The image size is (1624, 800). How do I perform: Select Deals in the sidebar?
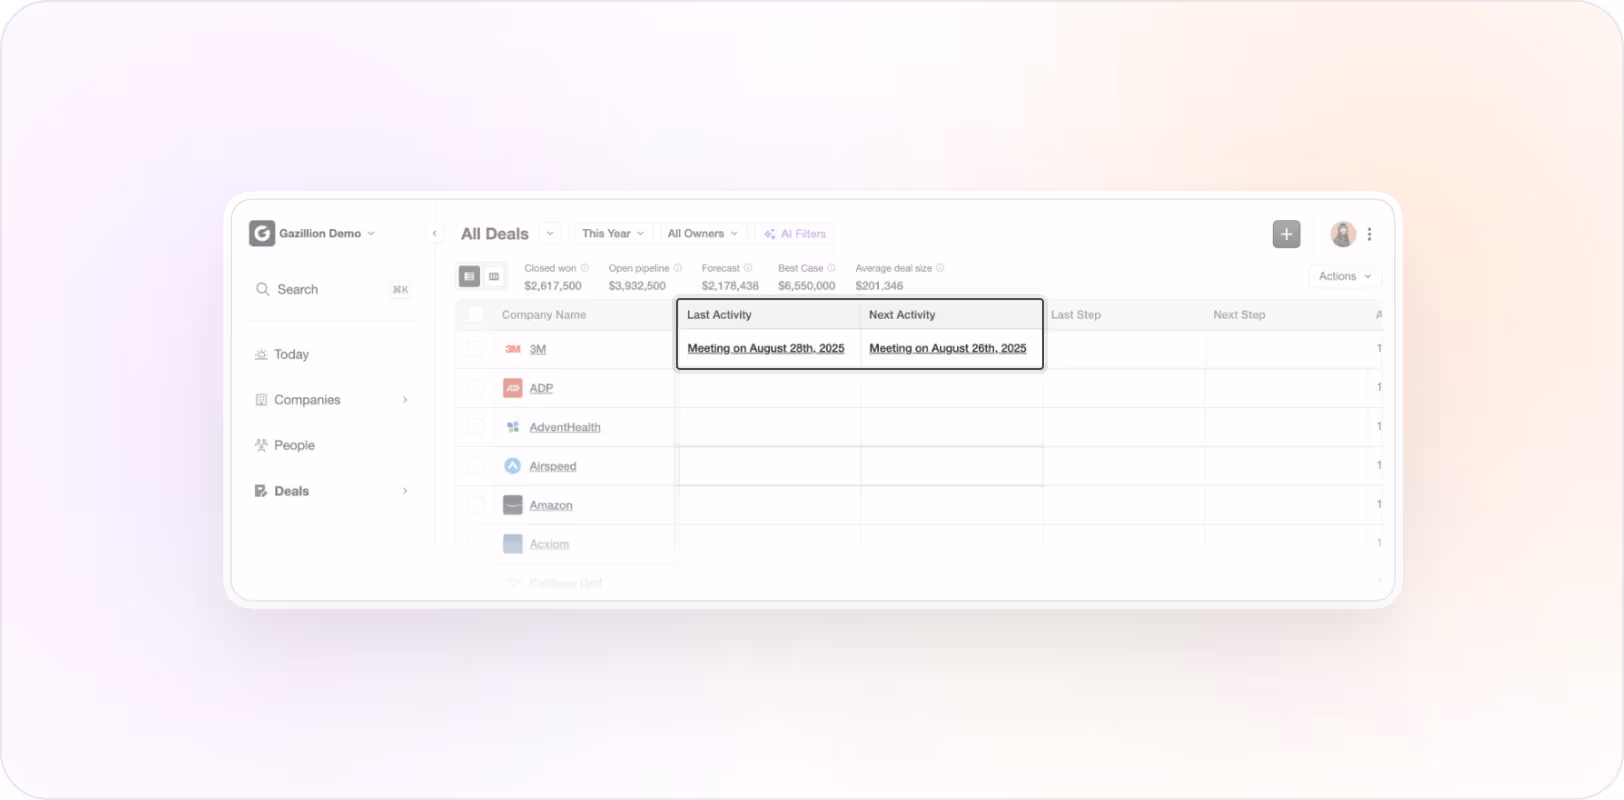pos(333,491)
